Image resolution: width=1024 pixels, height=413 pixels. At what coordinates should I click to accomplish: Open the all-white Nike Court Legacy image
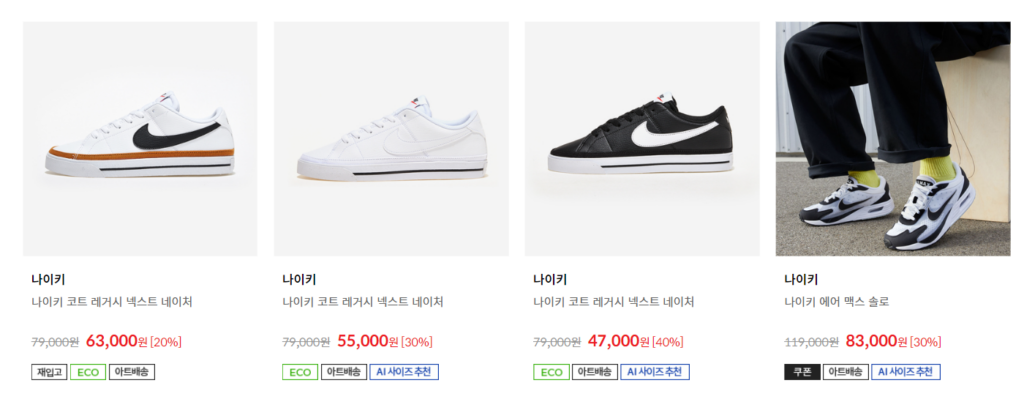pyautogui.click(x=391, y=139)
